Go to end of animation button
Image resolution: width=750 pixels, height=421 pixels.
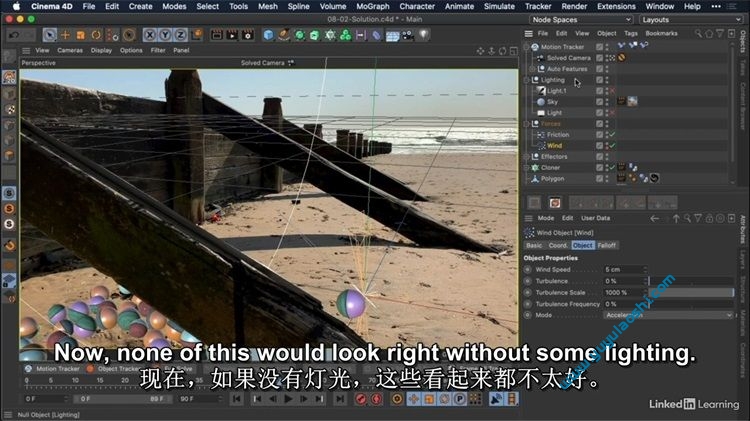[340, 399]
